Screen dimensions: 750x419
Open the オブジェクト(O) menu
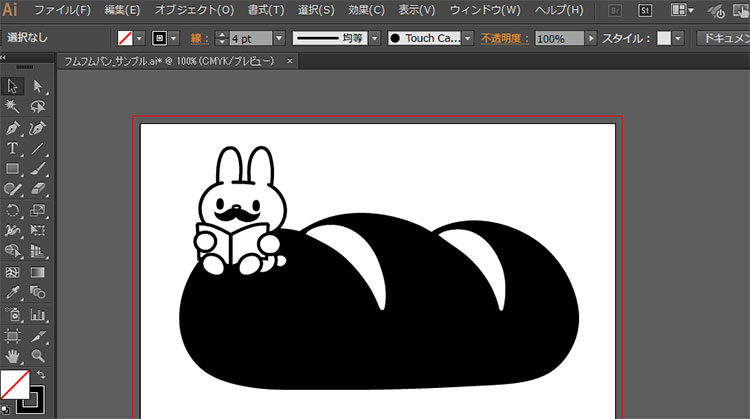[x=194, y=10]
